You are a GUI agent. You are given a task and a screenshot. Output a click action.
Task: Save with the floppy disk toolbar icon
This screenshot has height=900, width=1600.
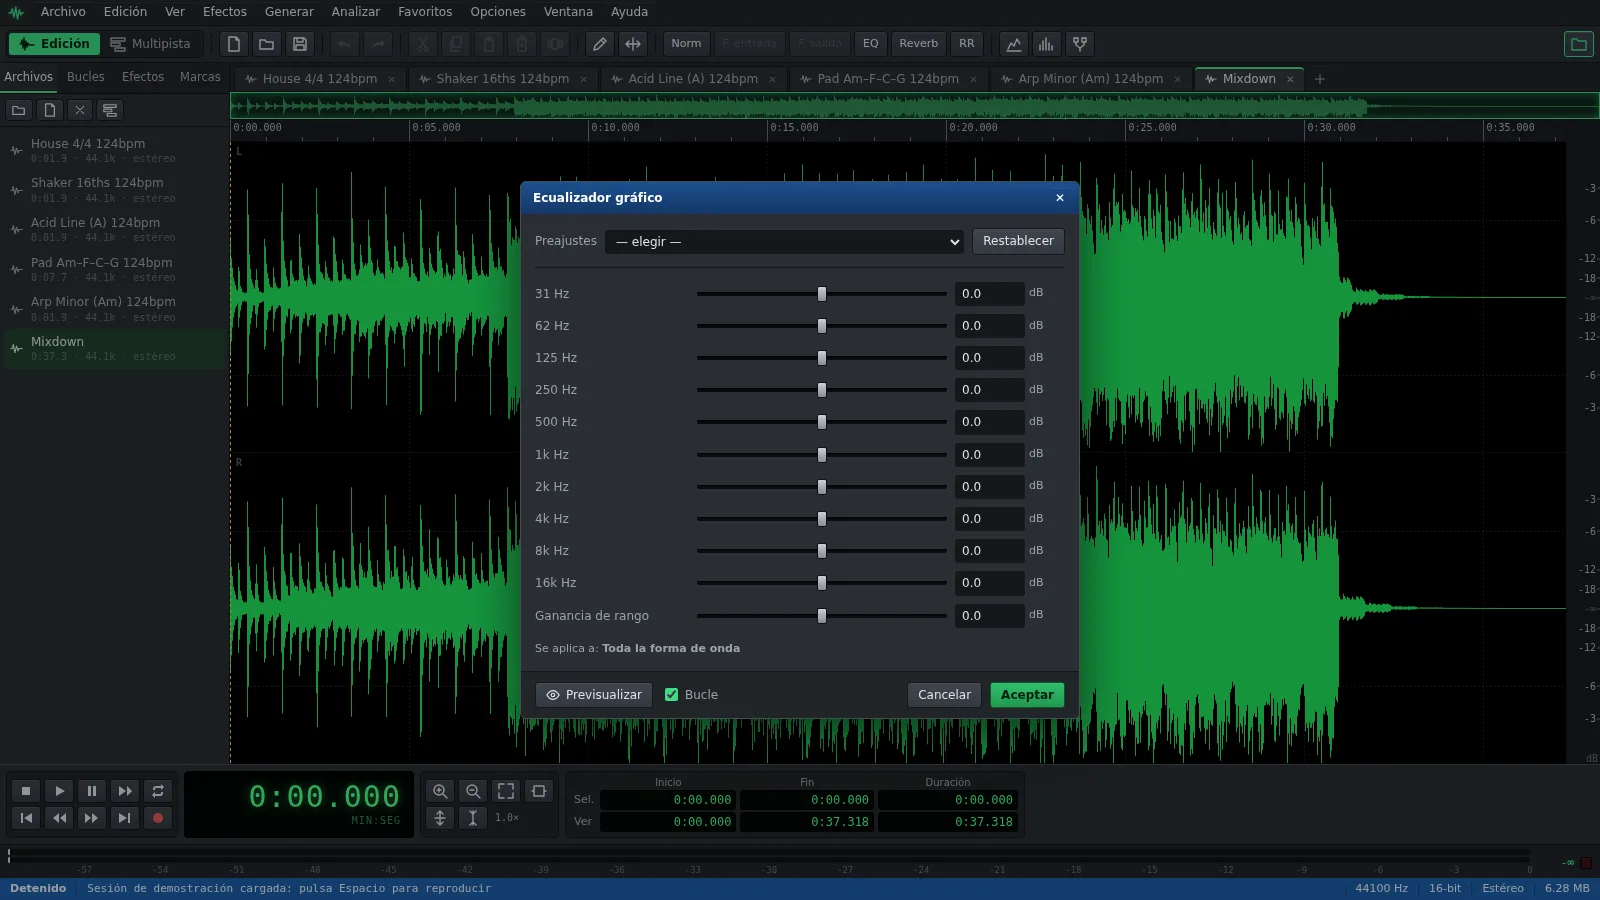click(x=299, y=44)
